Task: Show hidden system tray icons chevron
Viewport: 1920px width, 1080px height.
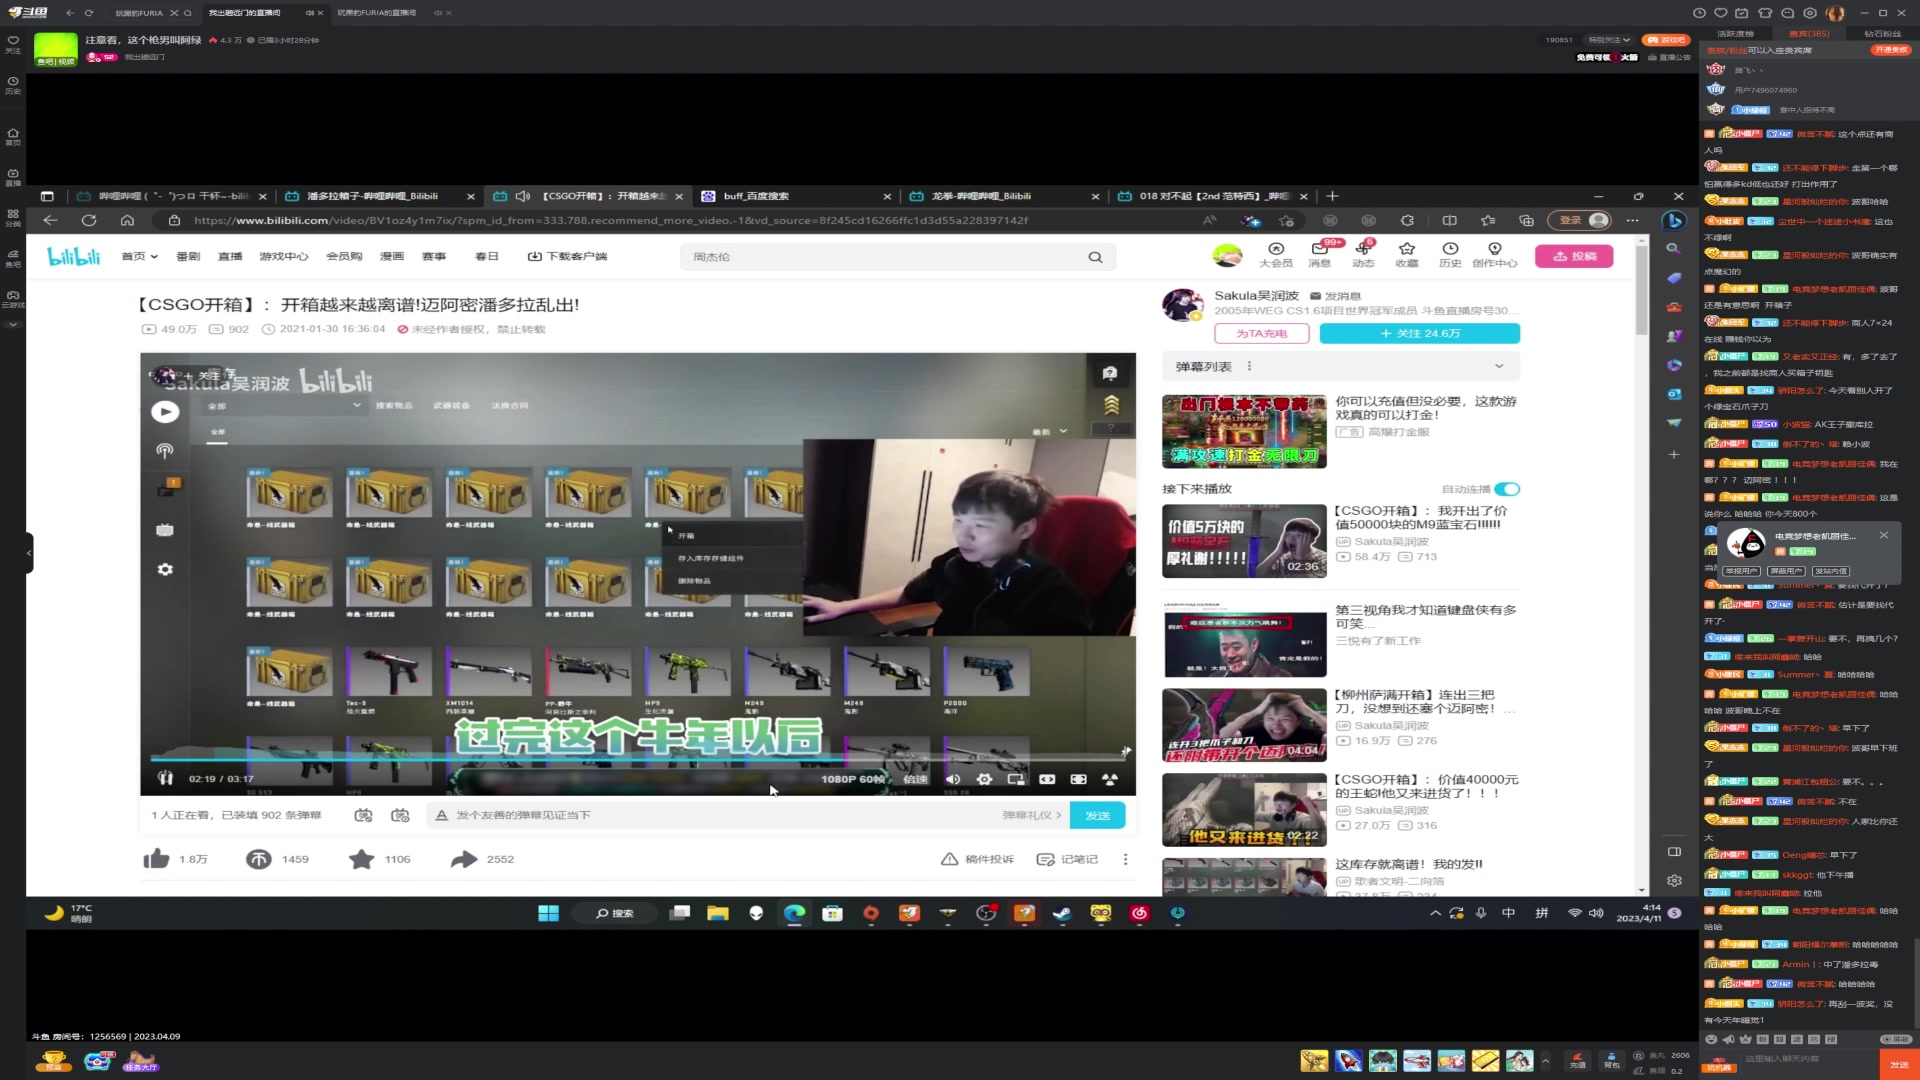Action: [1435, 913]
